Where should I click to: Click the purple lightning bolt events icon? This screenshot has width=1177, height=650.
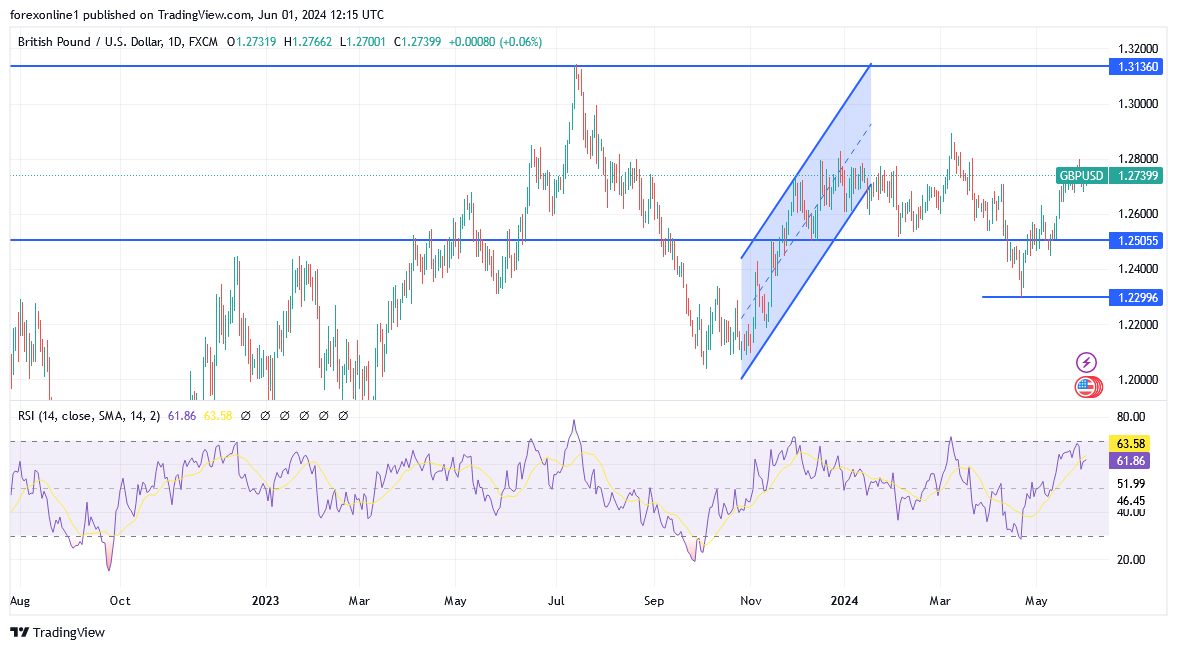(x=1086, y=363)
